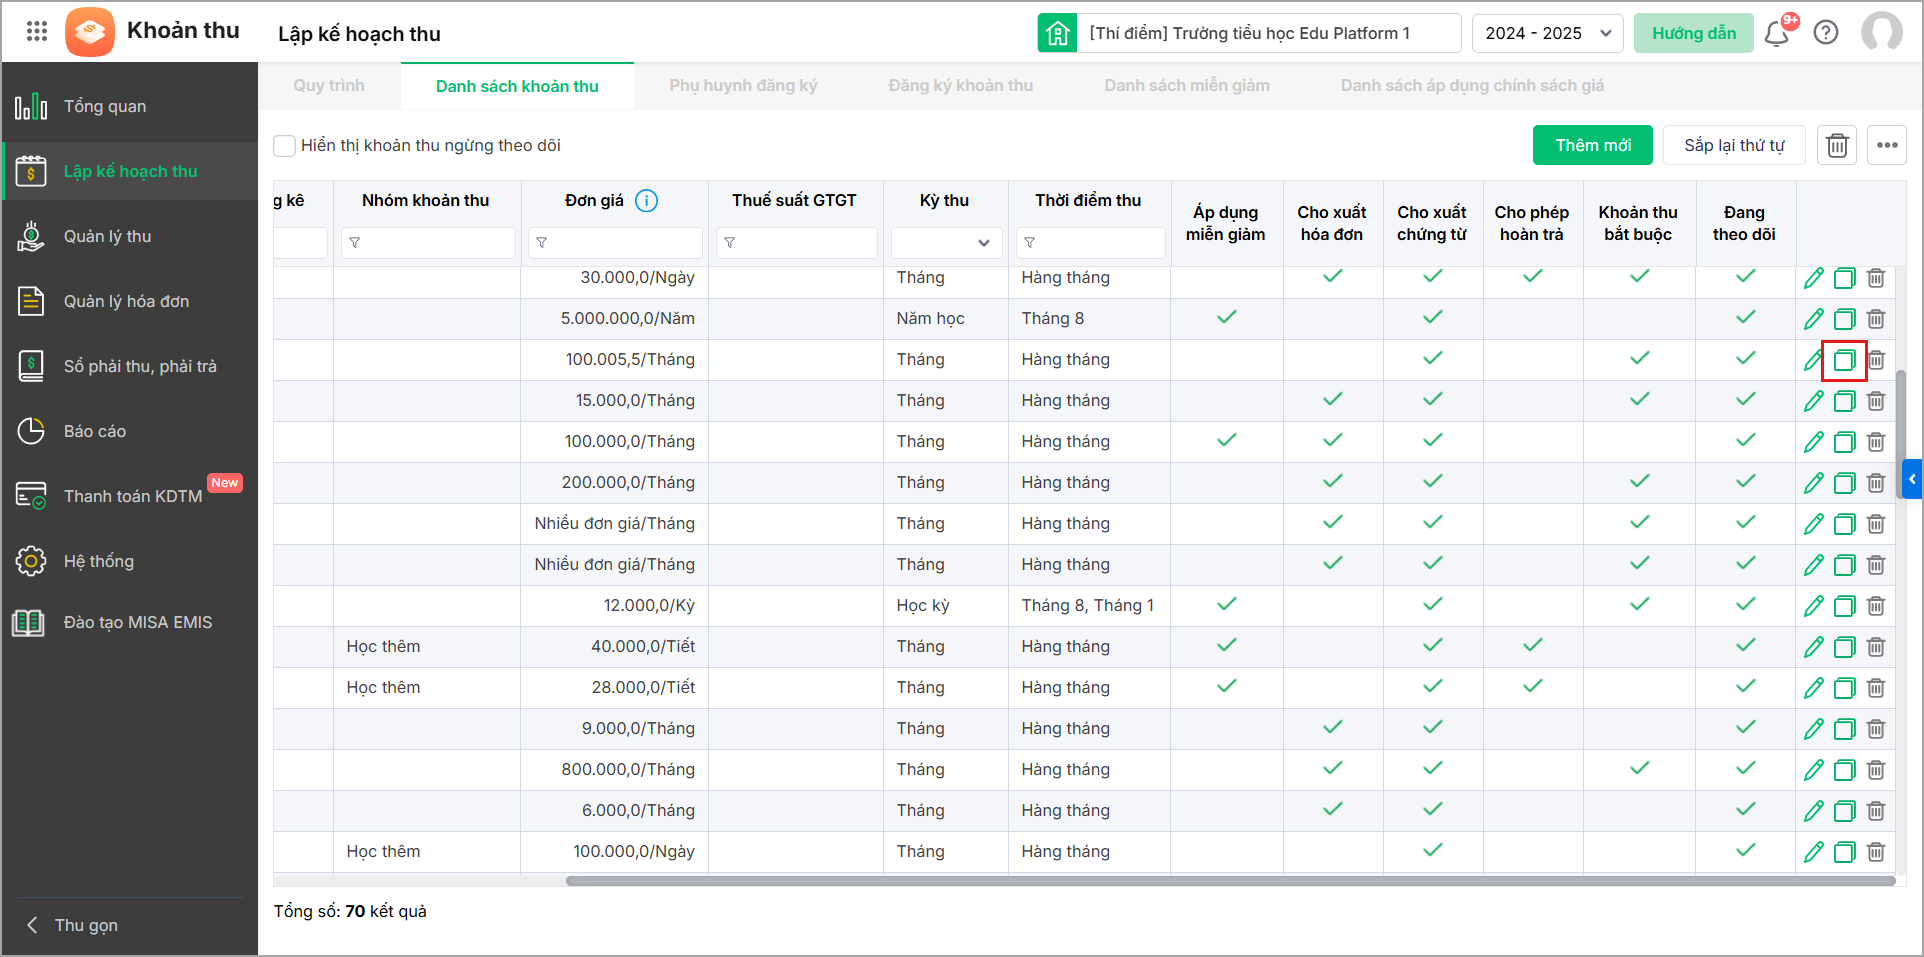Click the horizontal scrollbar under the table
The width and height of the screenshot is (1924, 957).
[x=1230, y=881]
